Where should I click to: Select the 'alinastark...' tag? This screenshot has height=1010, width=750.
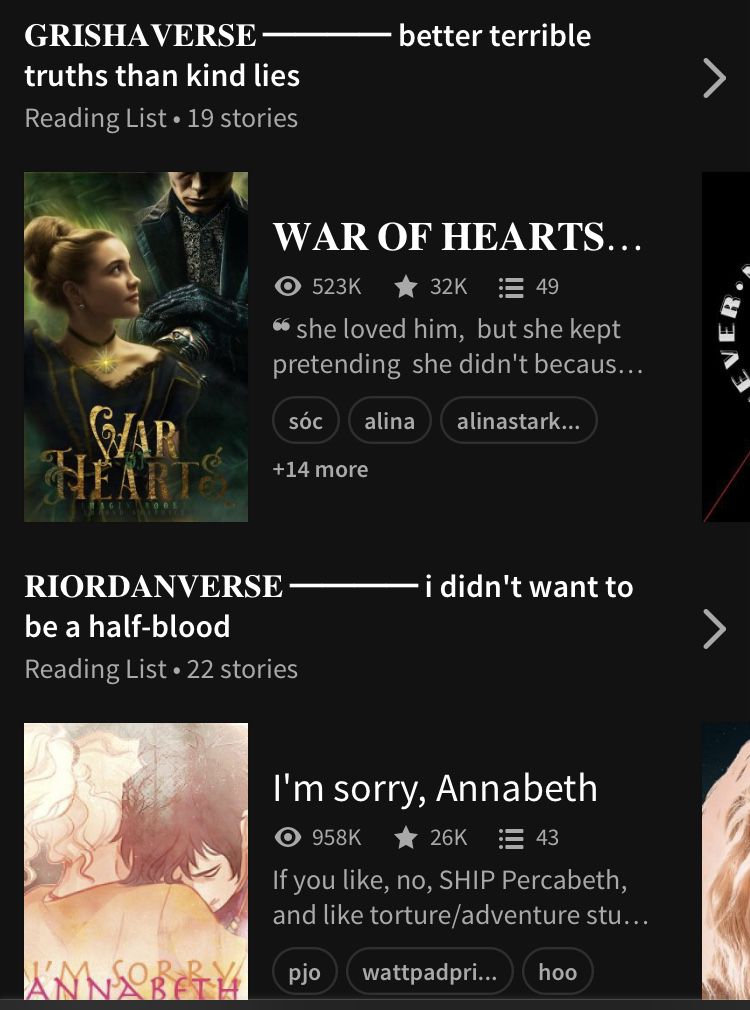(x=519, y=421)
